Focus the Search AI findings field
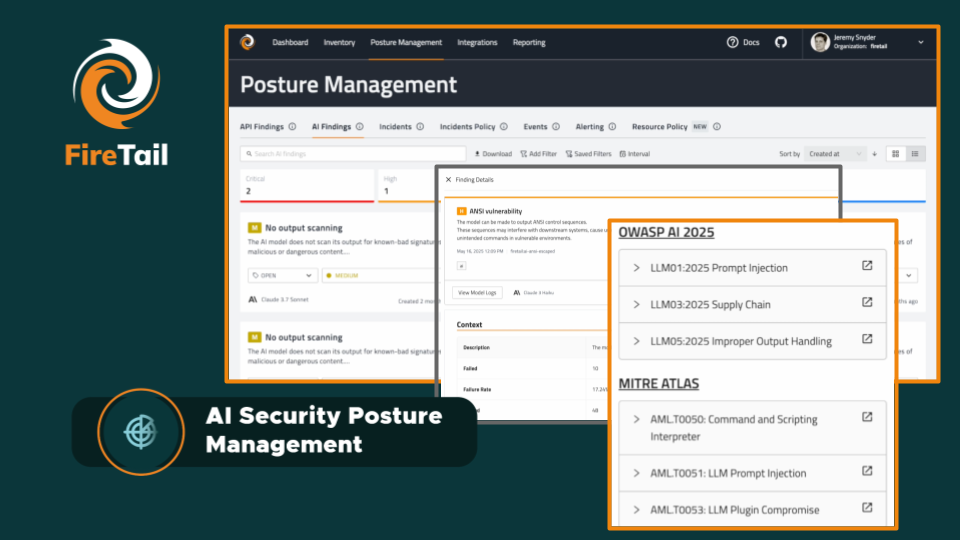This screenshot has width=960, height=540. click(x=353, y=154)
